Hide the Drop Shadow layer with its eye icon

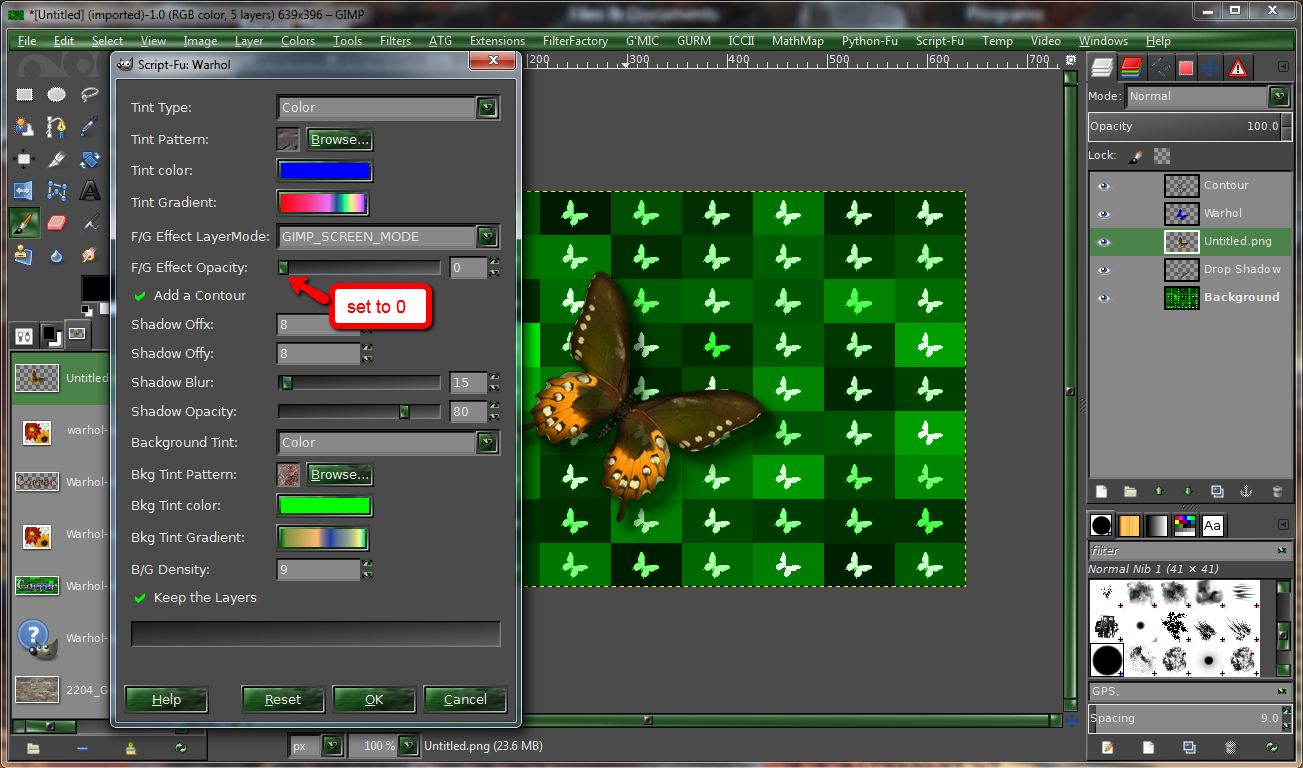[1103, 270]
